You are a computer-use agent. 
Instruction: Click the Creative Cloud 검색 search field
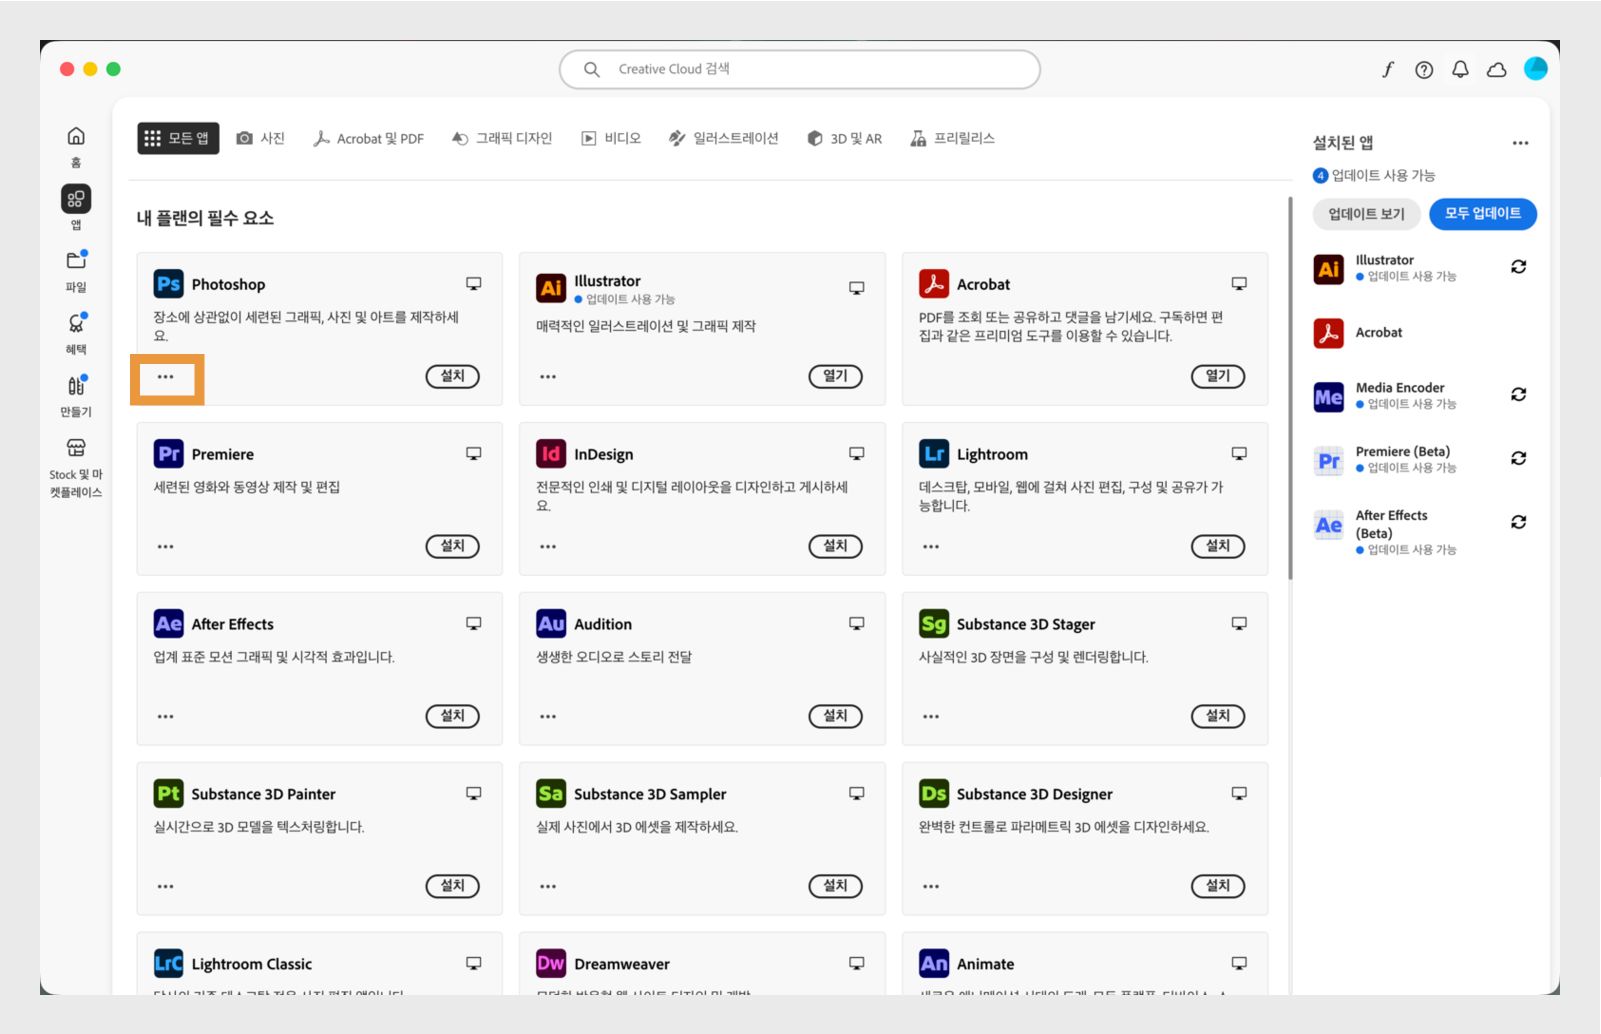[x=800, y=69]
